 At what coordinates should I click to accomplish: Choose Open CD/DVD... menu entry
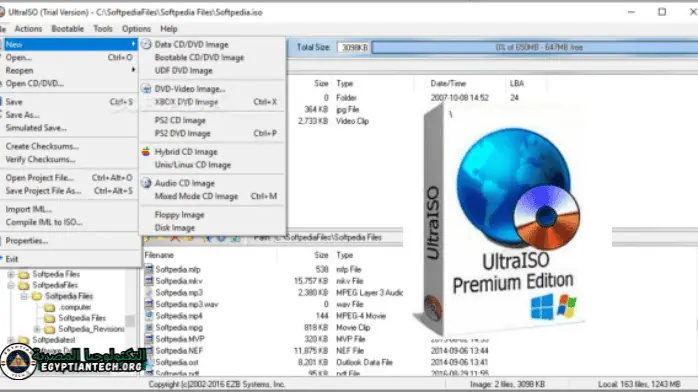coord(69,83)
